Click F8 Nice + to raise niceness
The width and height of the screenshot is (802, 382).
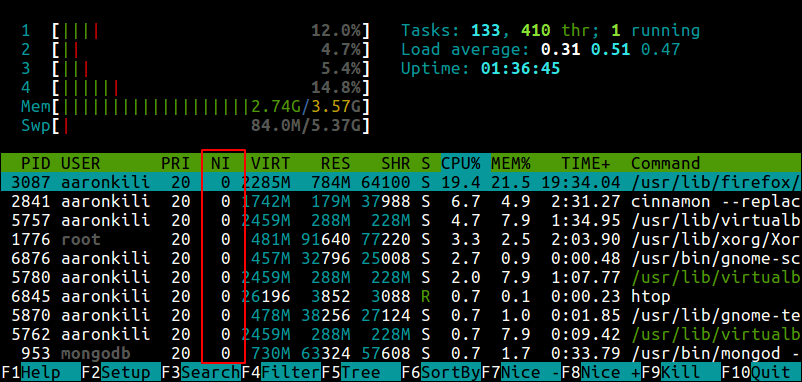(602, 373)
